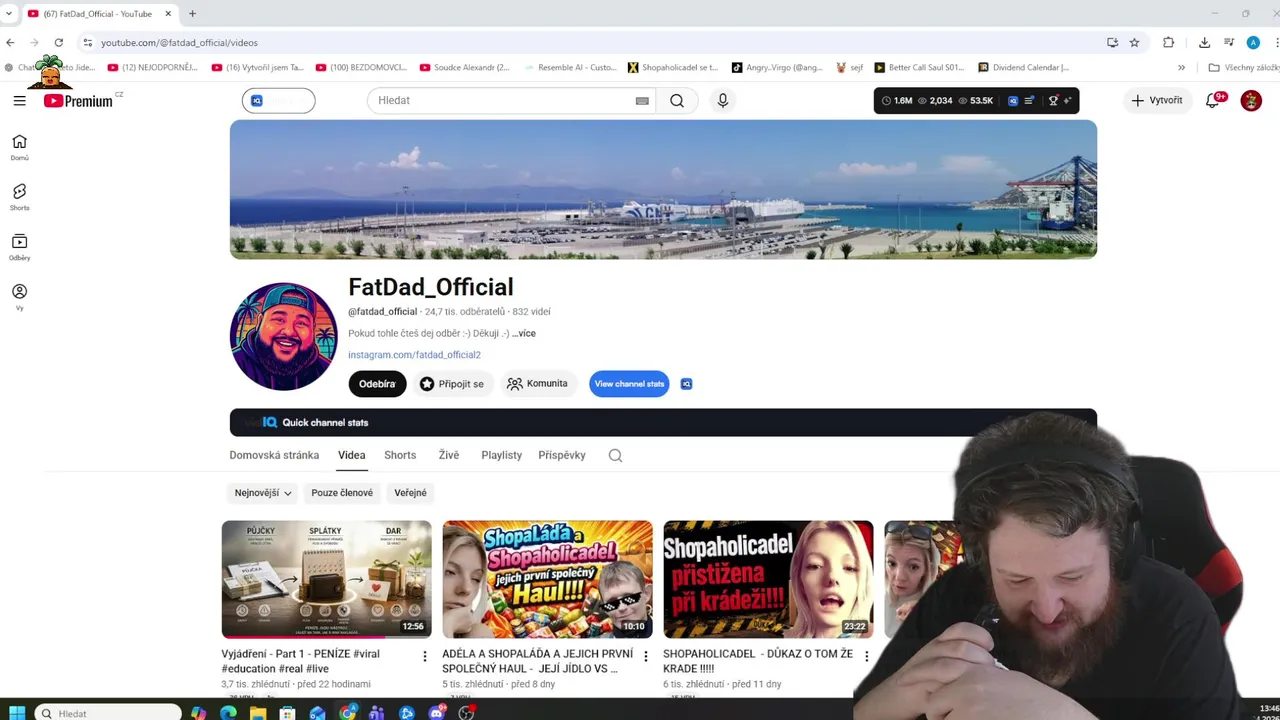The height and width of the screenshot is (720, 1280).
Task: Search within the channel using magnifier icon
Action: coord(615,455)
